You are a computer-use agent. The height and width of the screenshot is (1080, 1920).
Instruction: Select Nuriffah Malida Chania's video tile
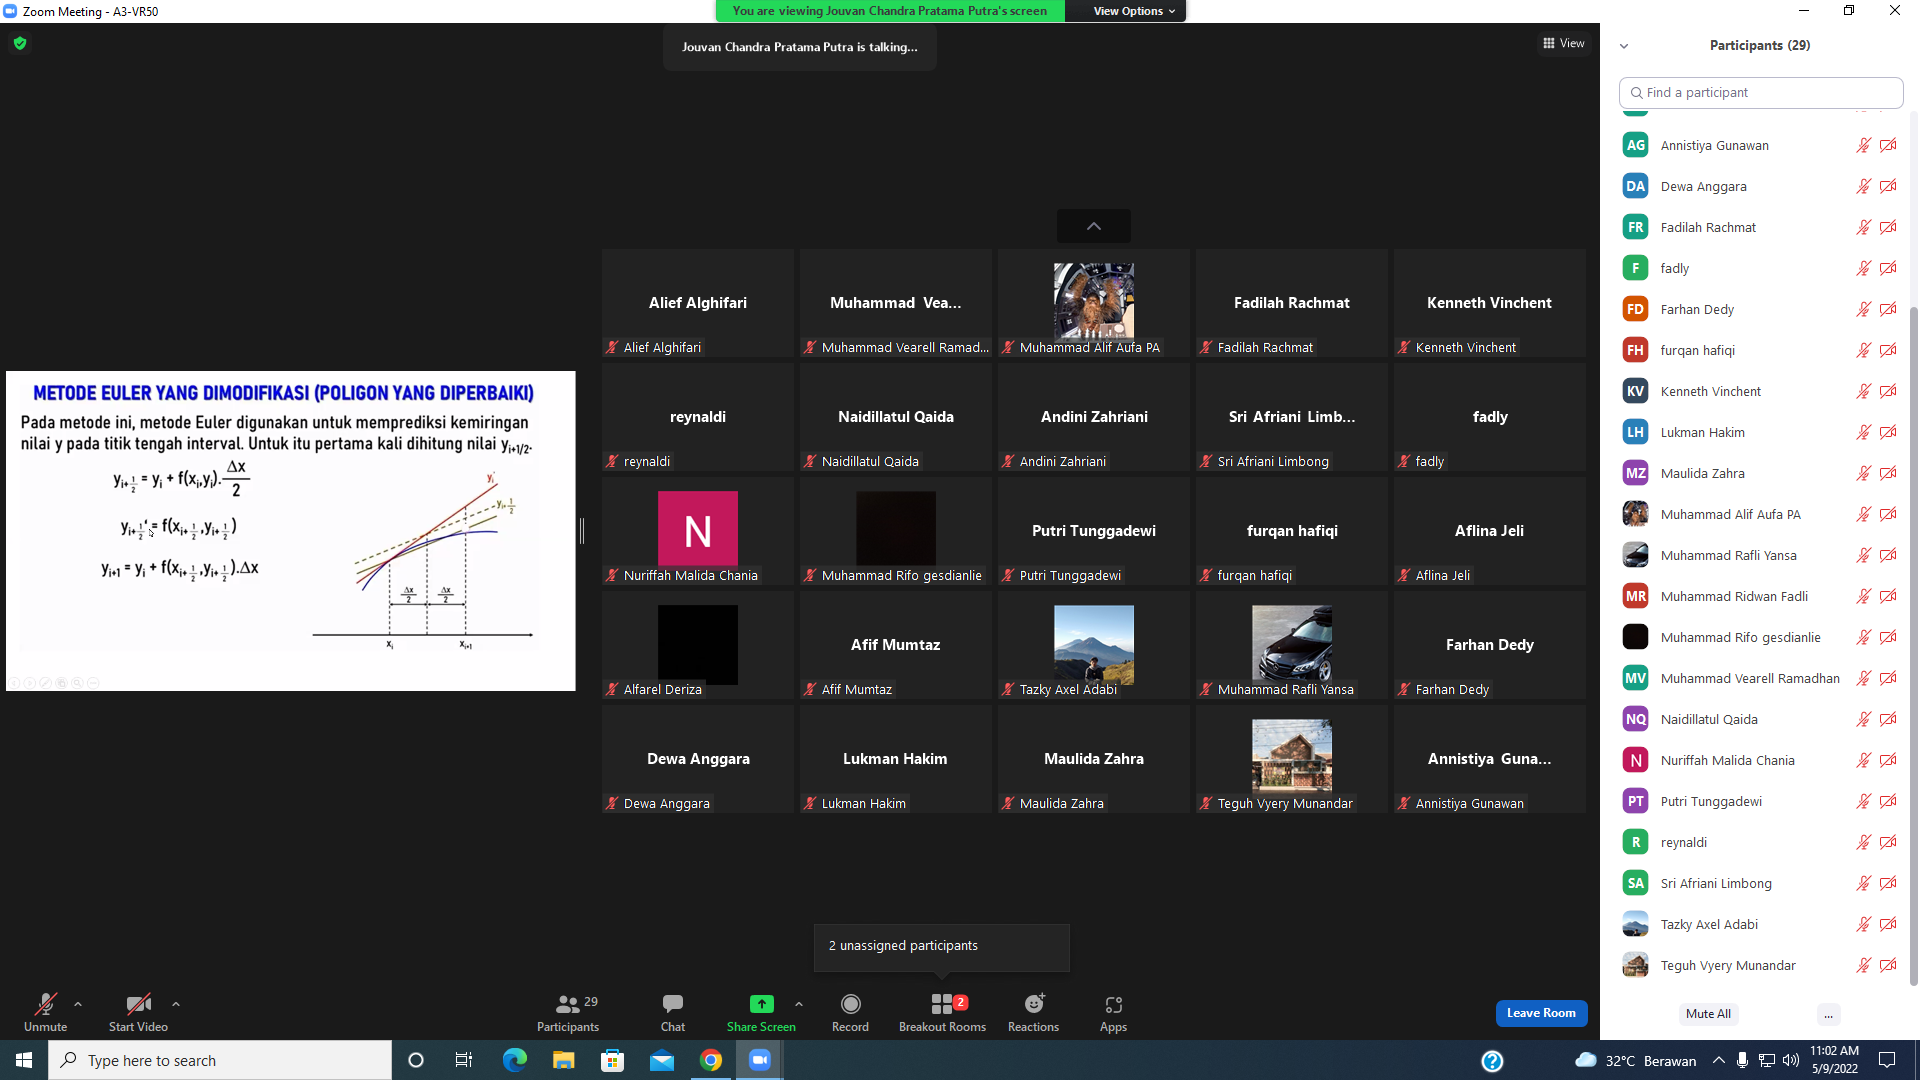tap(698, 531)
